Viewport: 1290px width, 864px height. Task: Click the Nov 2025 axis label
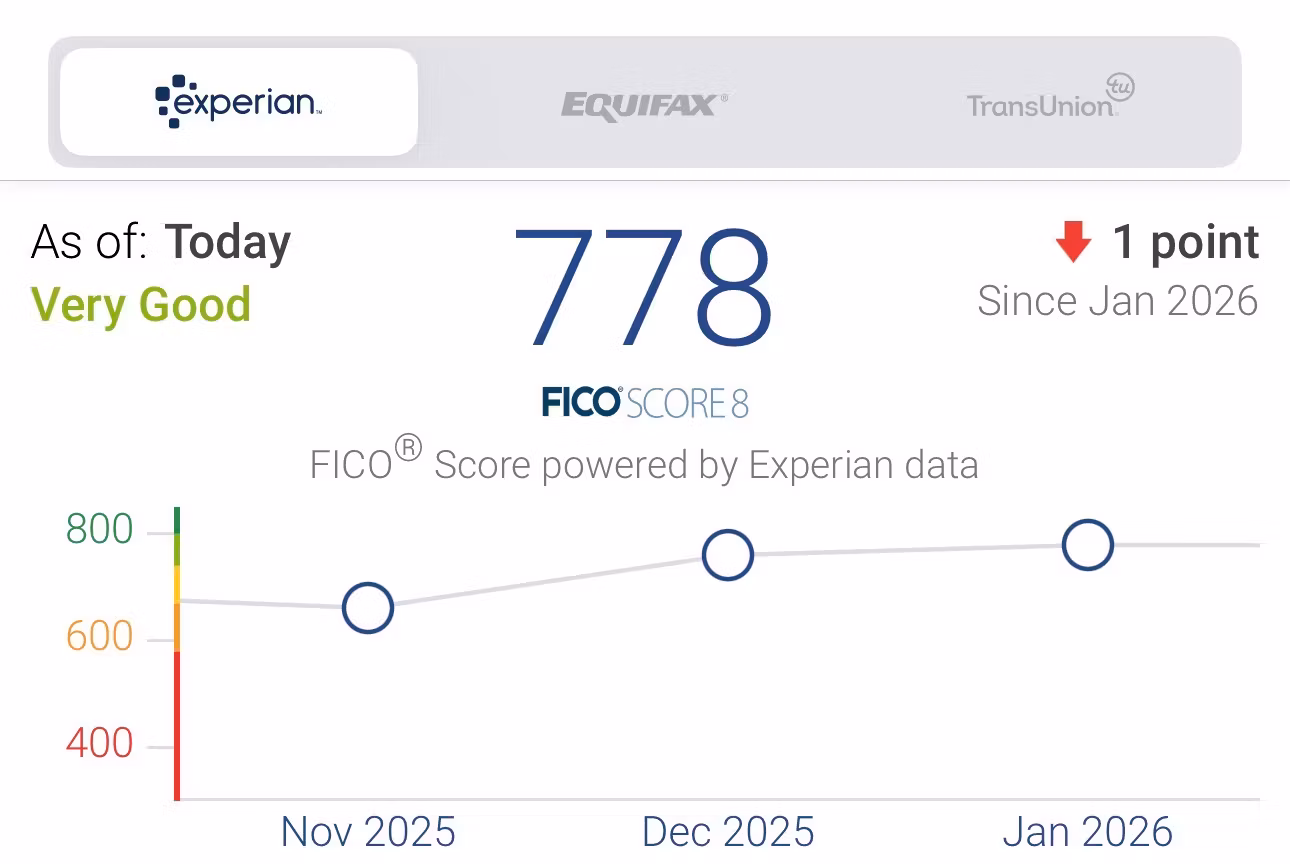[367, 832]
